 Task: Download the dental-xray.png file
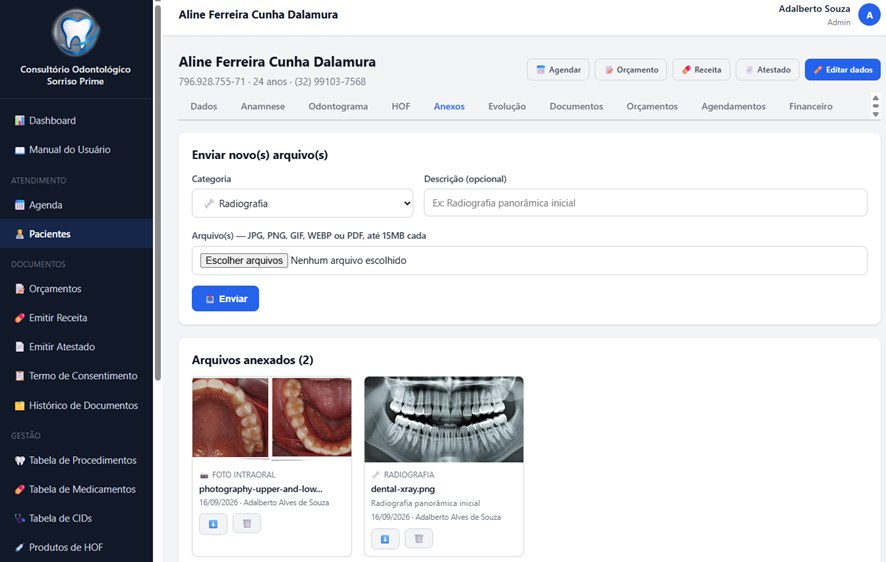click(385, 539)
